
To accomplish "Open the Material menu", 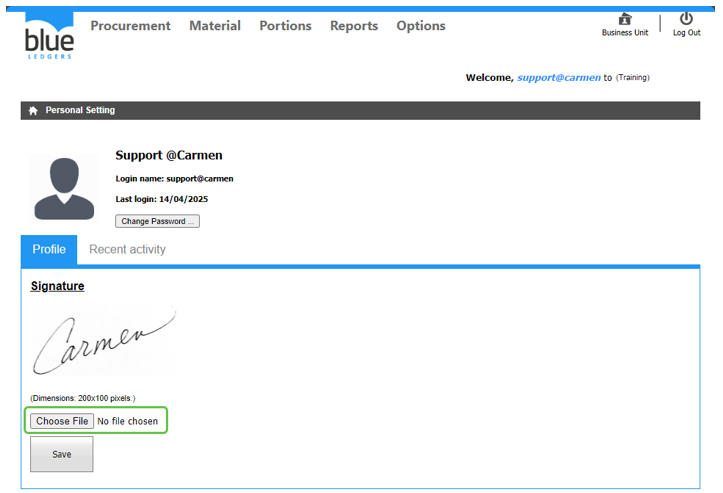I will coord(215,26).
